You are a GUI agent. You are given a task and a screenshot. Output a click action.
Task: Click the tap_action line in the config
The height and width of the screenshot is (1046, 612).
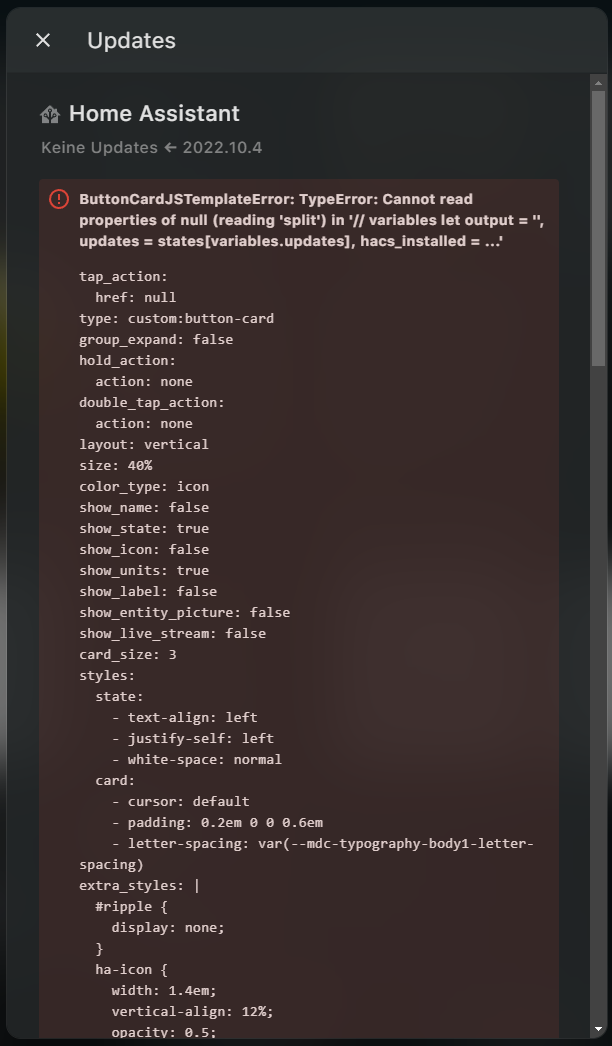point(122,276)
